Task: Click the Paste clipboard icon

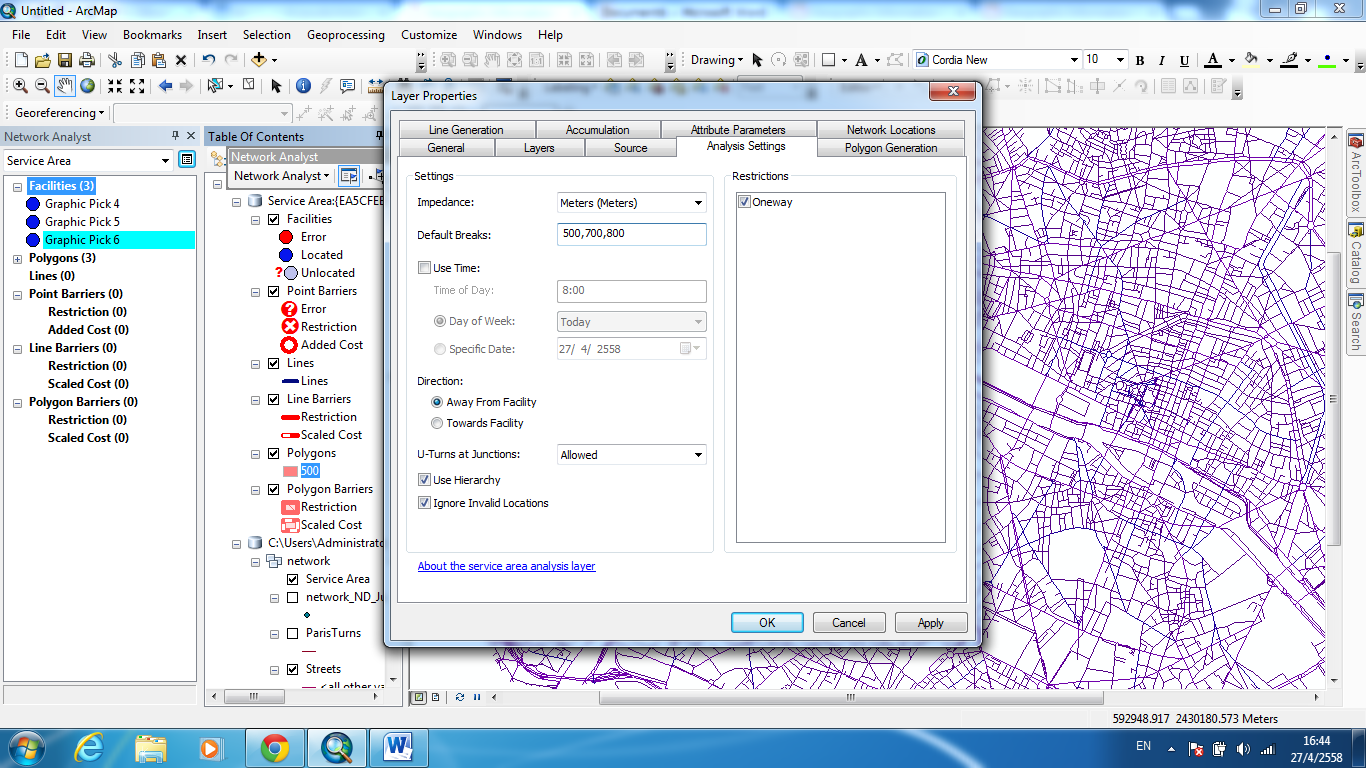Action: [x=159, y=60]
